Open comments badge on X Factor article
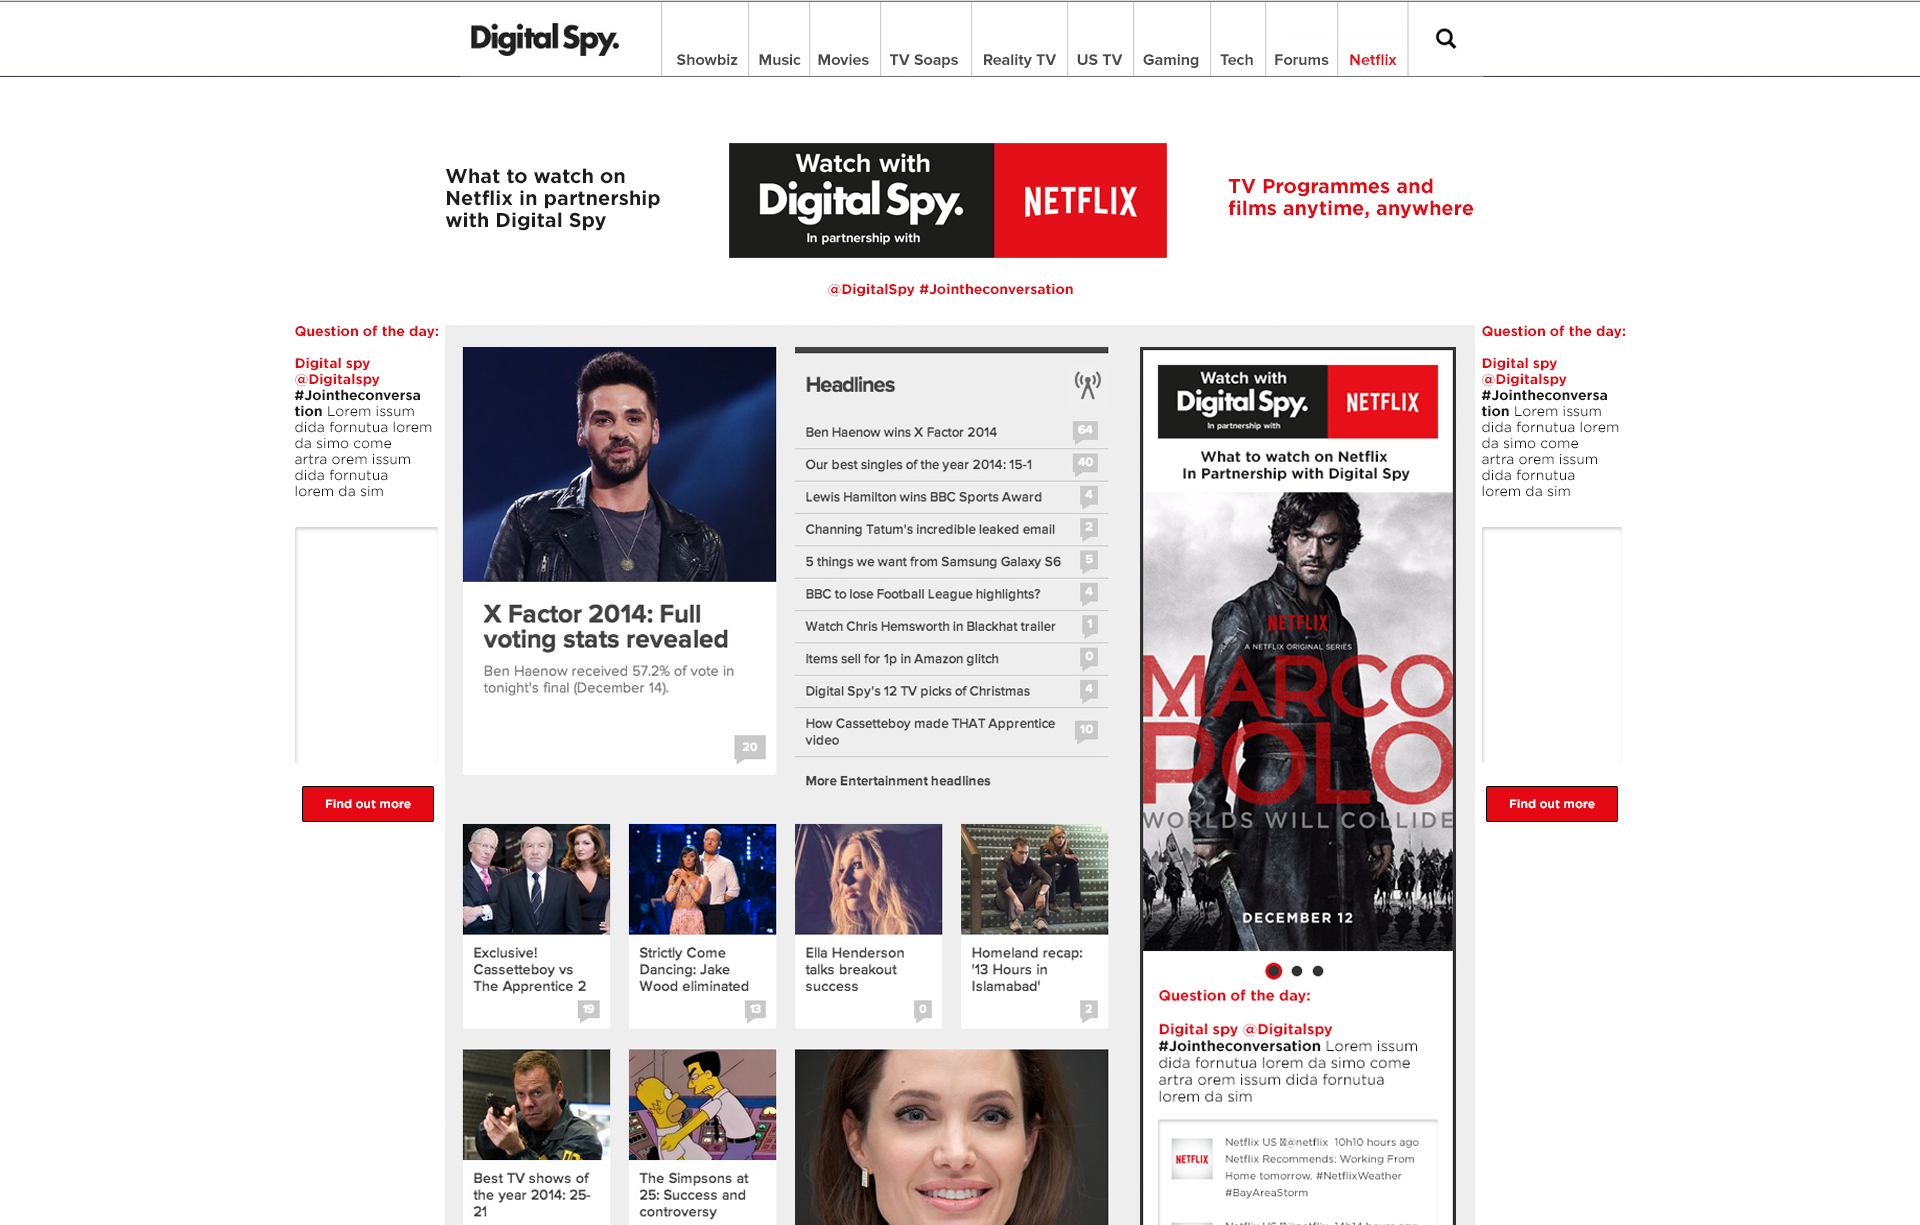The image size is (1920, 1225). tap(749, 747)
